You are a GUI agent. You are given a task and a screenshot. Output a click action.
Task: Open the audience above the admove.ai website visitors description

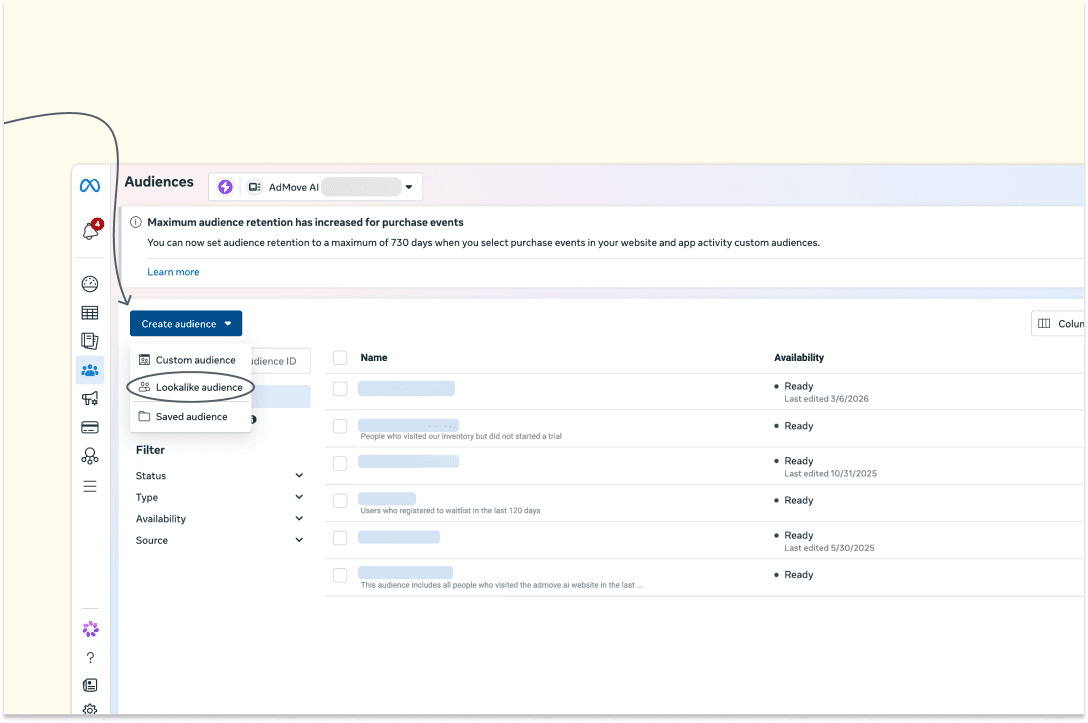click(x=406, y=572)
